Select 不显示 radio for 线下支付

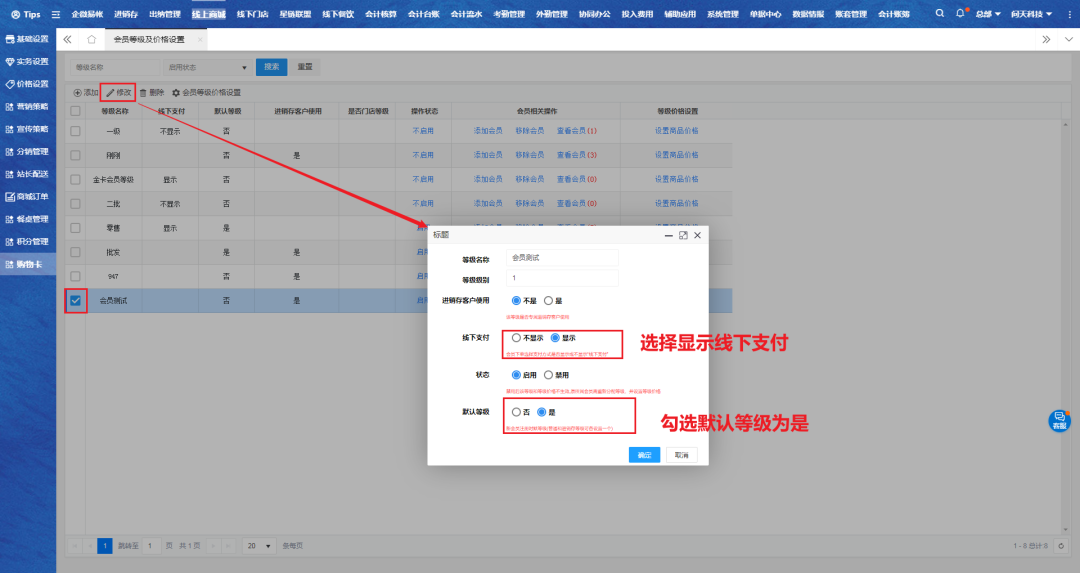tap(517, 338)
